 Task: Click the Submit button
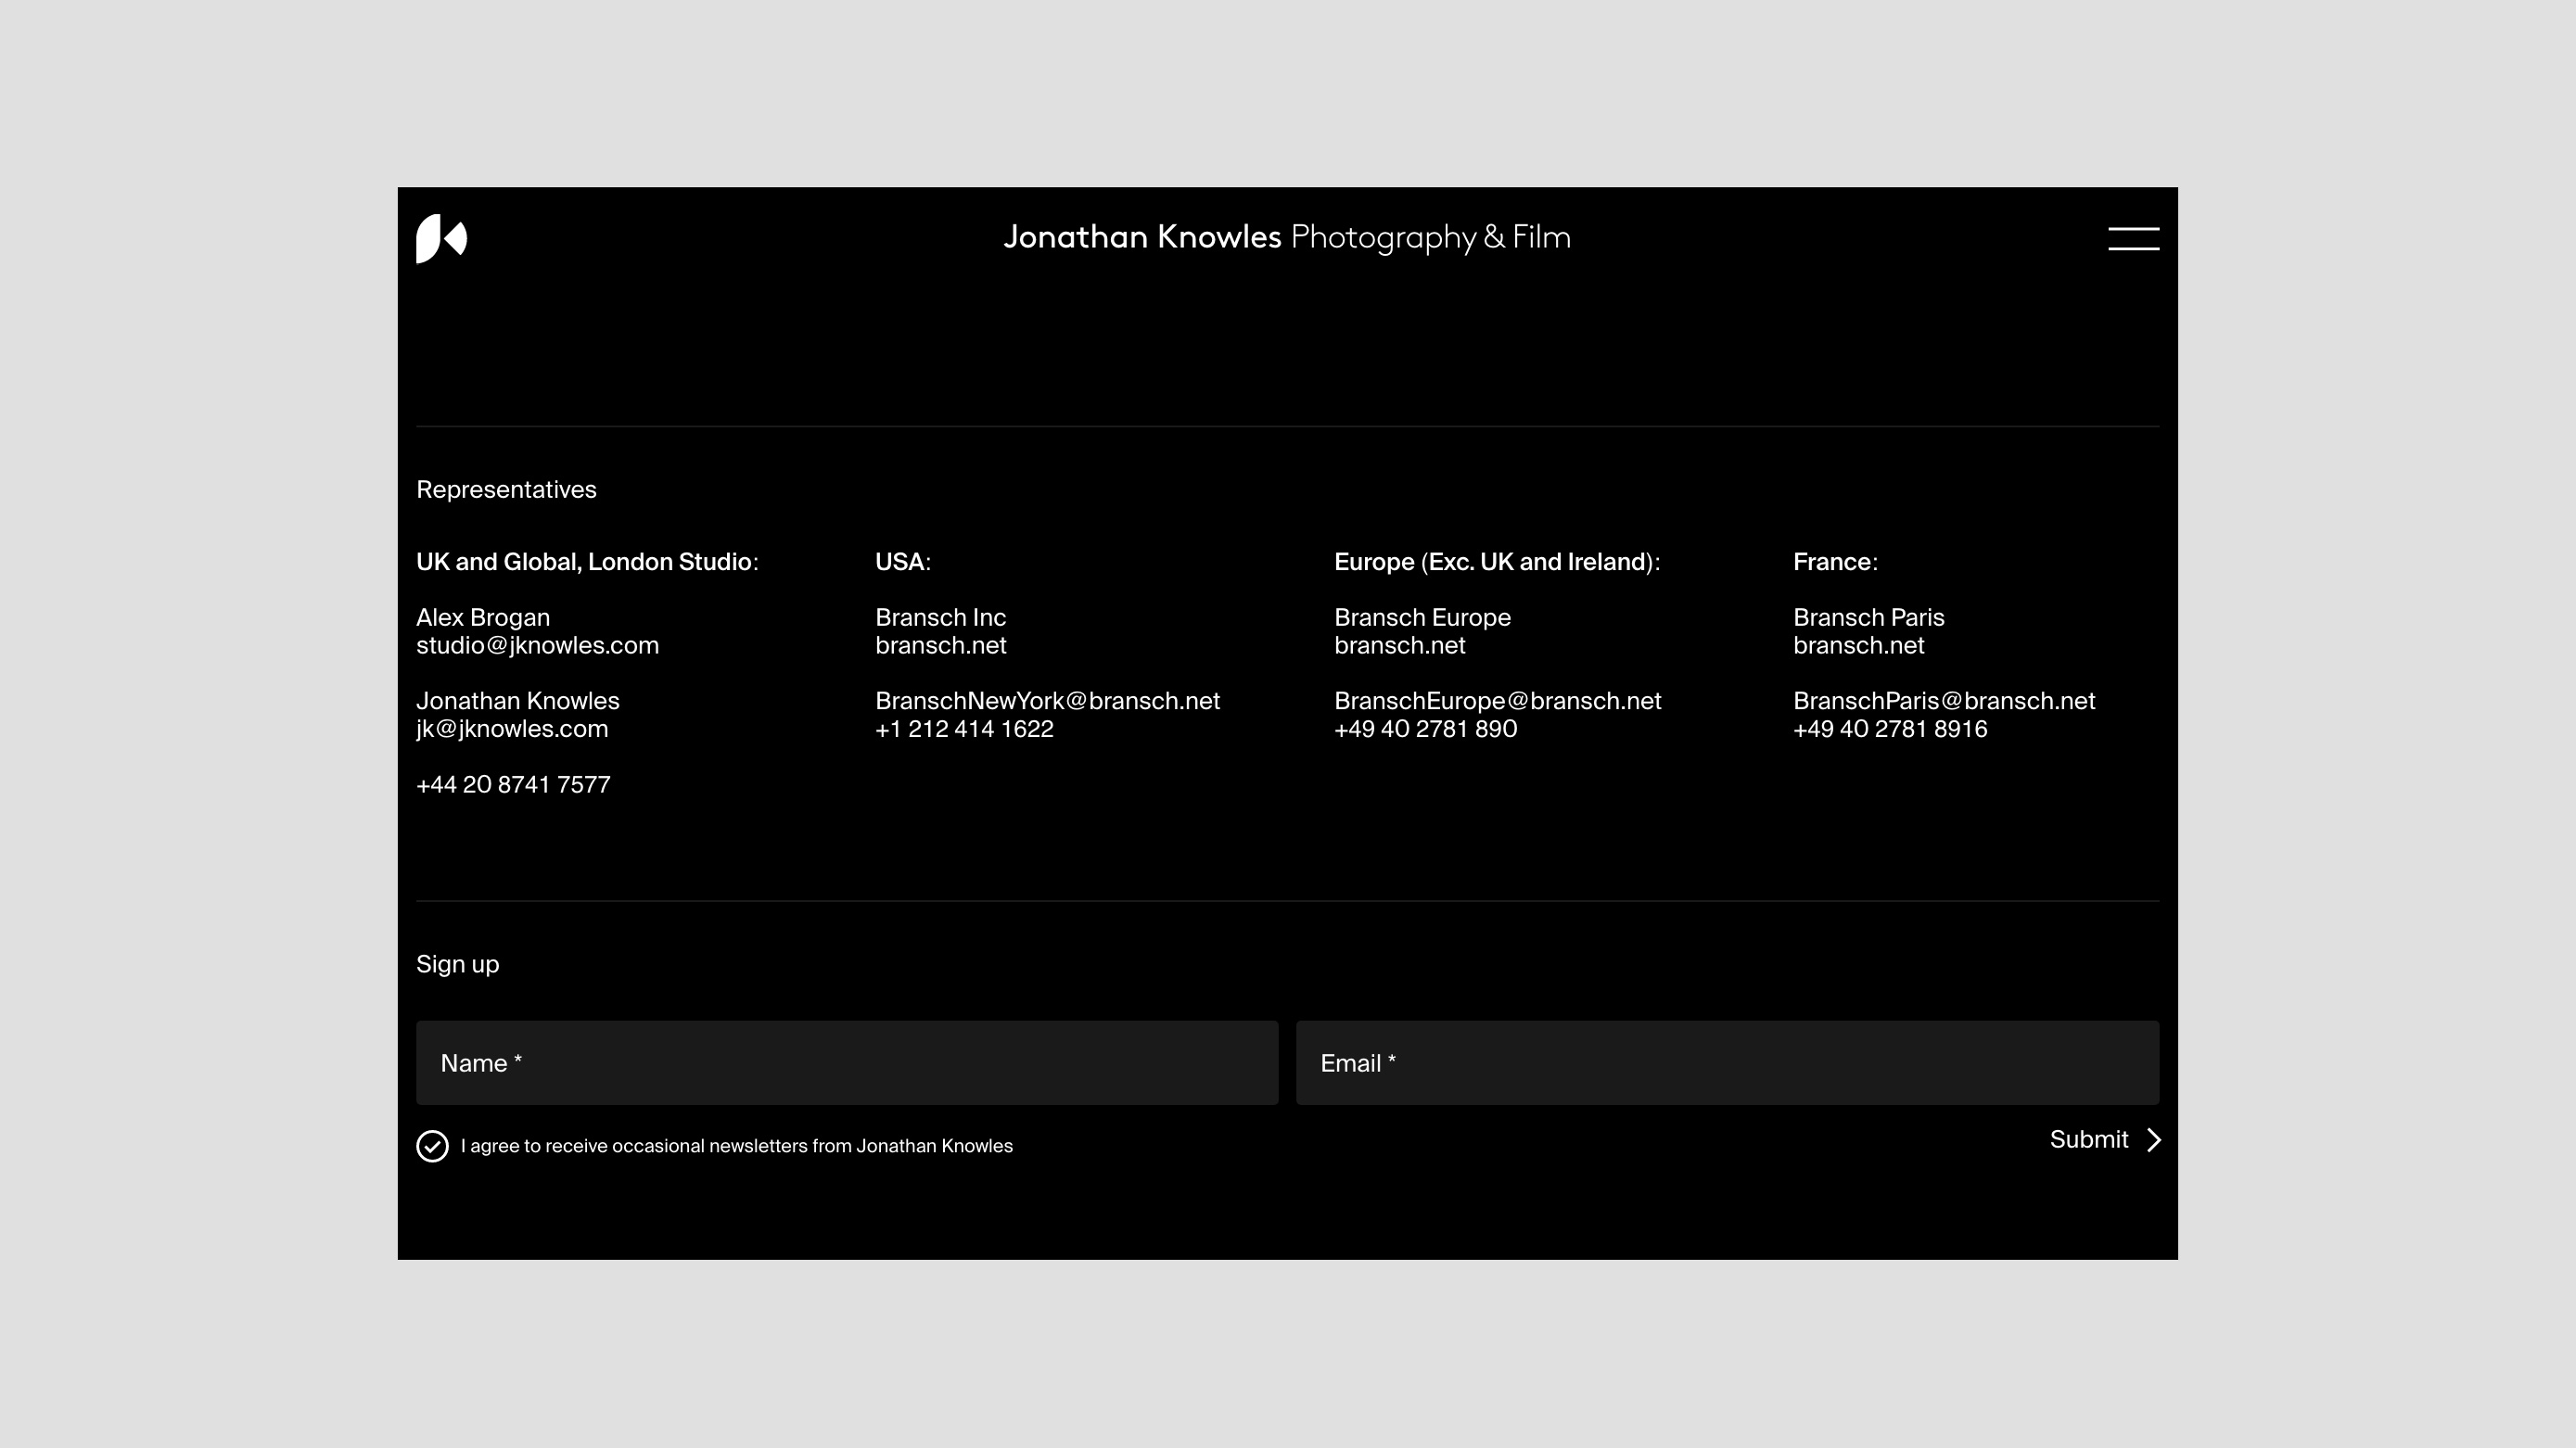[x=2089, y=1139]
